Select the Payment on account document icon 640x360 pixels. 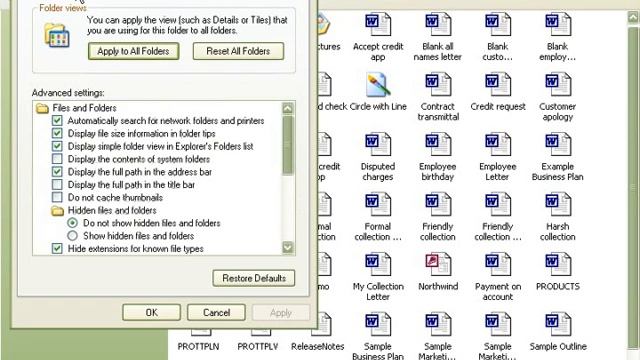498,264
